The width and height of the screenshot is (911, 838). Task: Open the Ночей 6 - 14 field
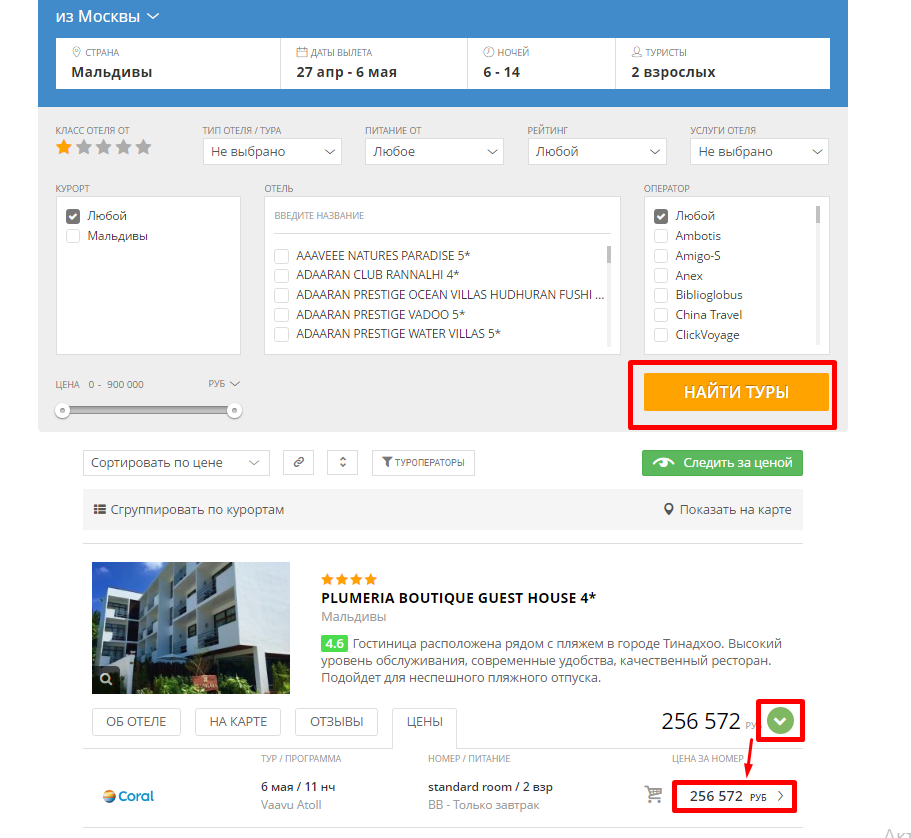tap(541, 63)
